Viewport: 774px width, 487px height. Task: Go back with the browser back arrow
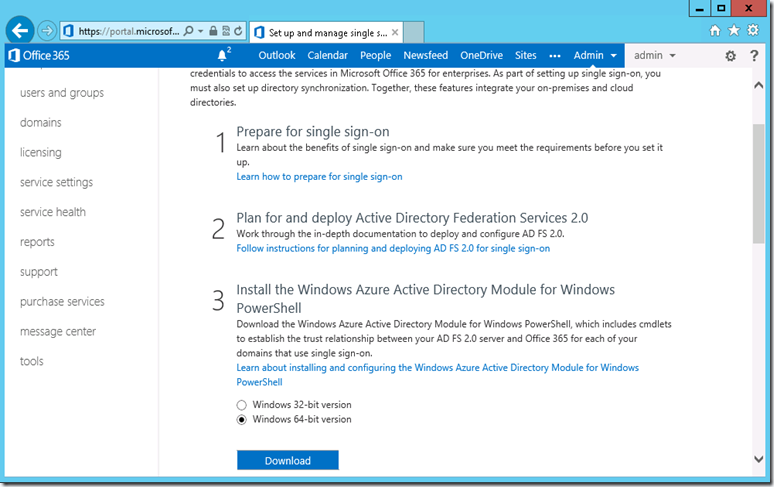pyautogui.click(x=20, y=31)
